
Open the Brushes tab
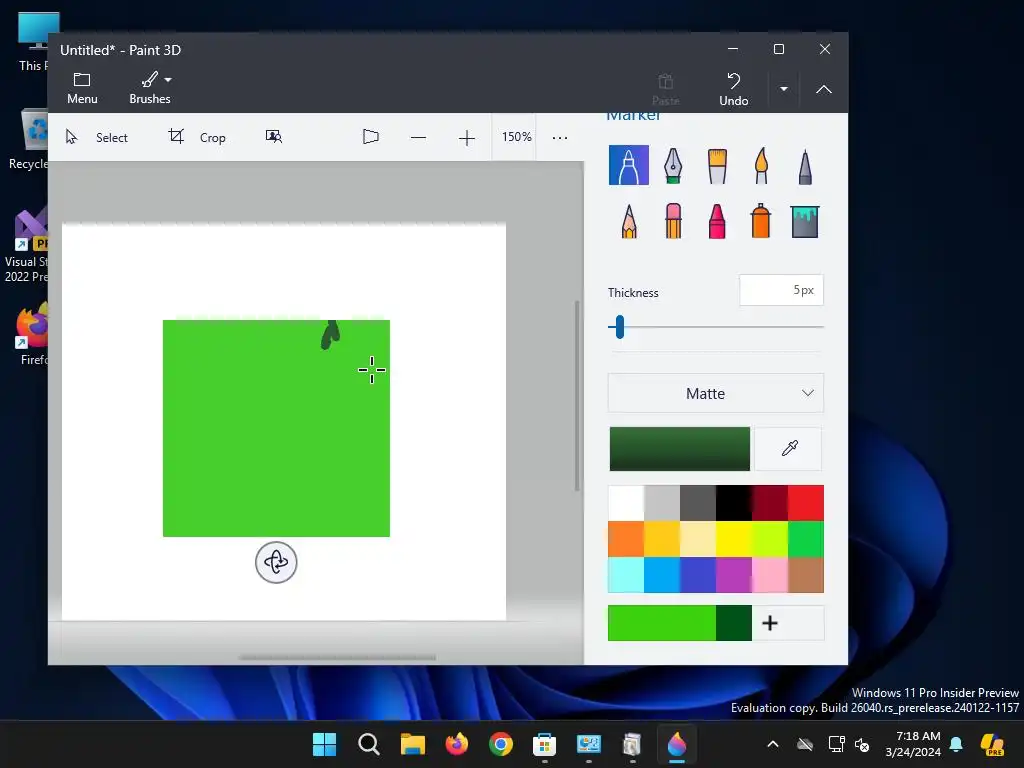(149, 88)
